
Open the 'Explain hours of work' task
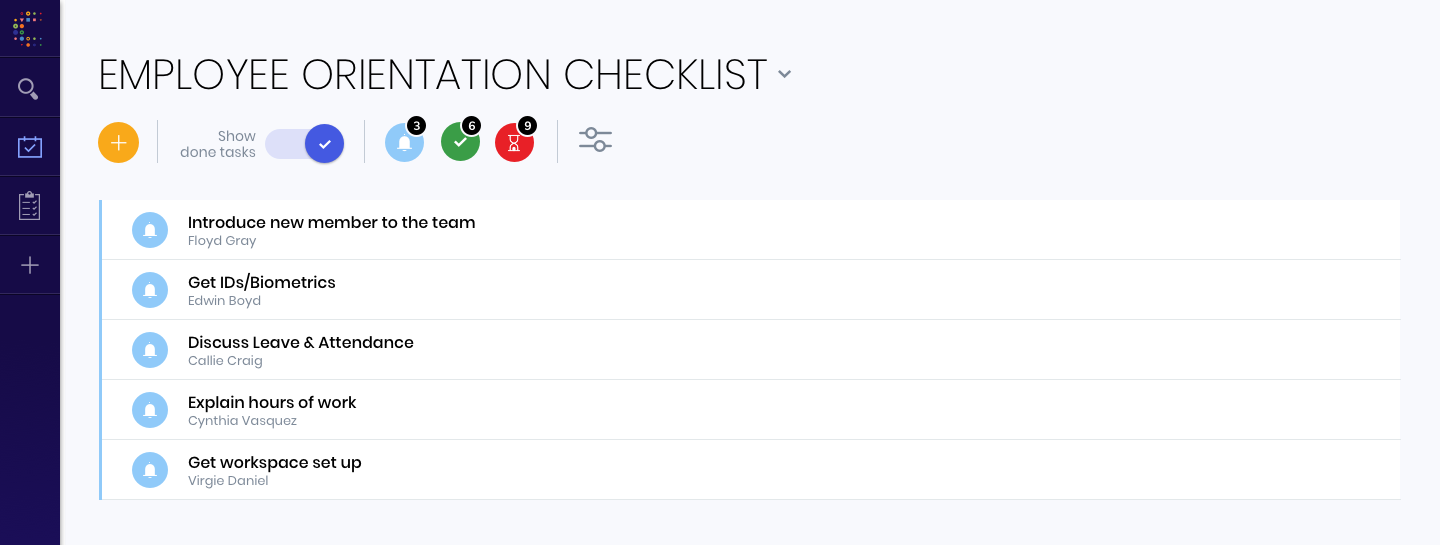[751, 410]
